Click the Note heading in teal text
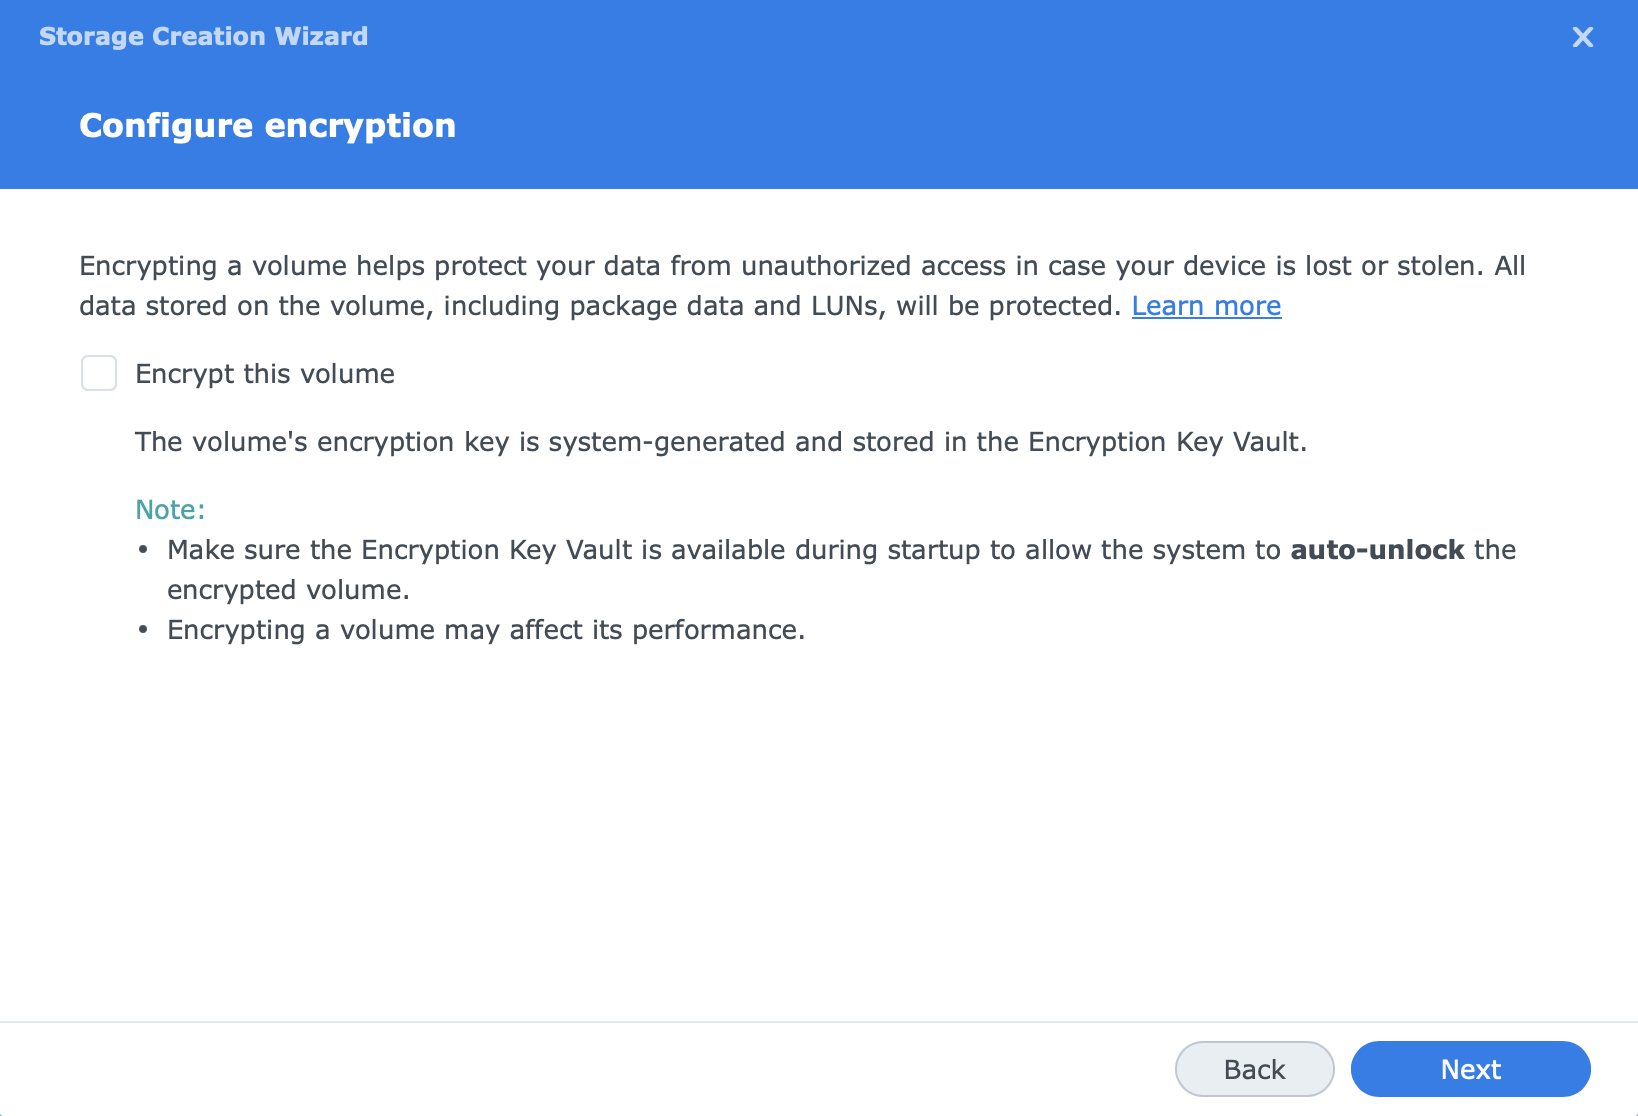 point(169,509)
